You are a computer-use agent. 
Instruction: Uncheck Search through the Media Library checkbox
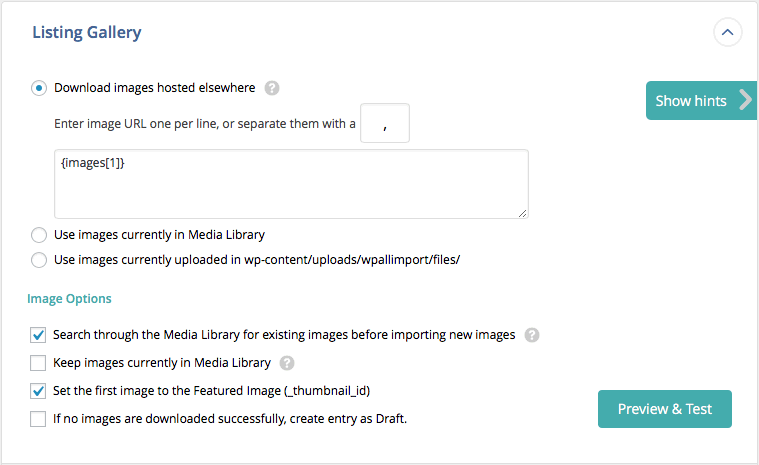(x=38, y=335)
